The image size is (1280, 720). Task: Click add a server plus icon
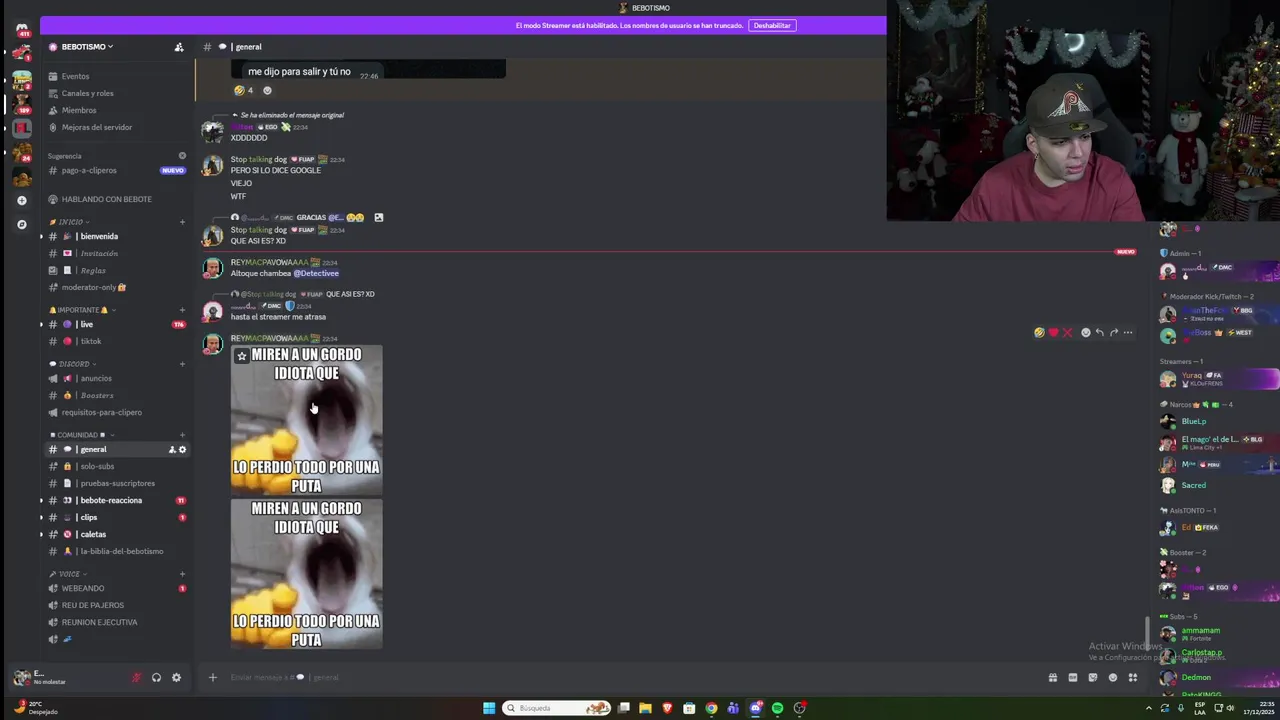click(22, 200)
